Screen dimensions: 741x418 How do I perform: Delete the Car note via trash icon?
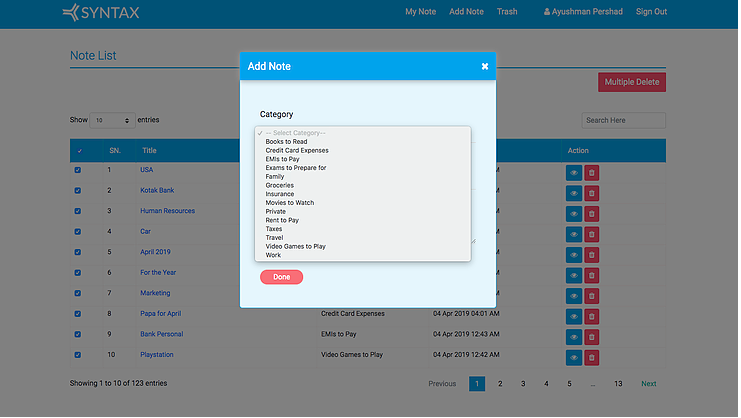tap(591, 234)
